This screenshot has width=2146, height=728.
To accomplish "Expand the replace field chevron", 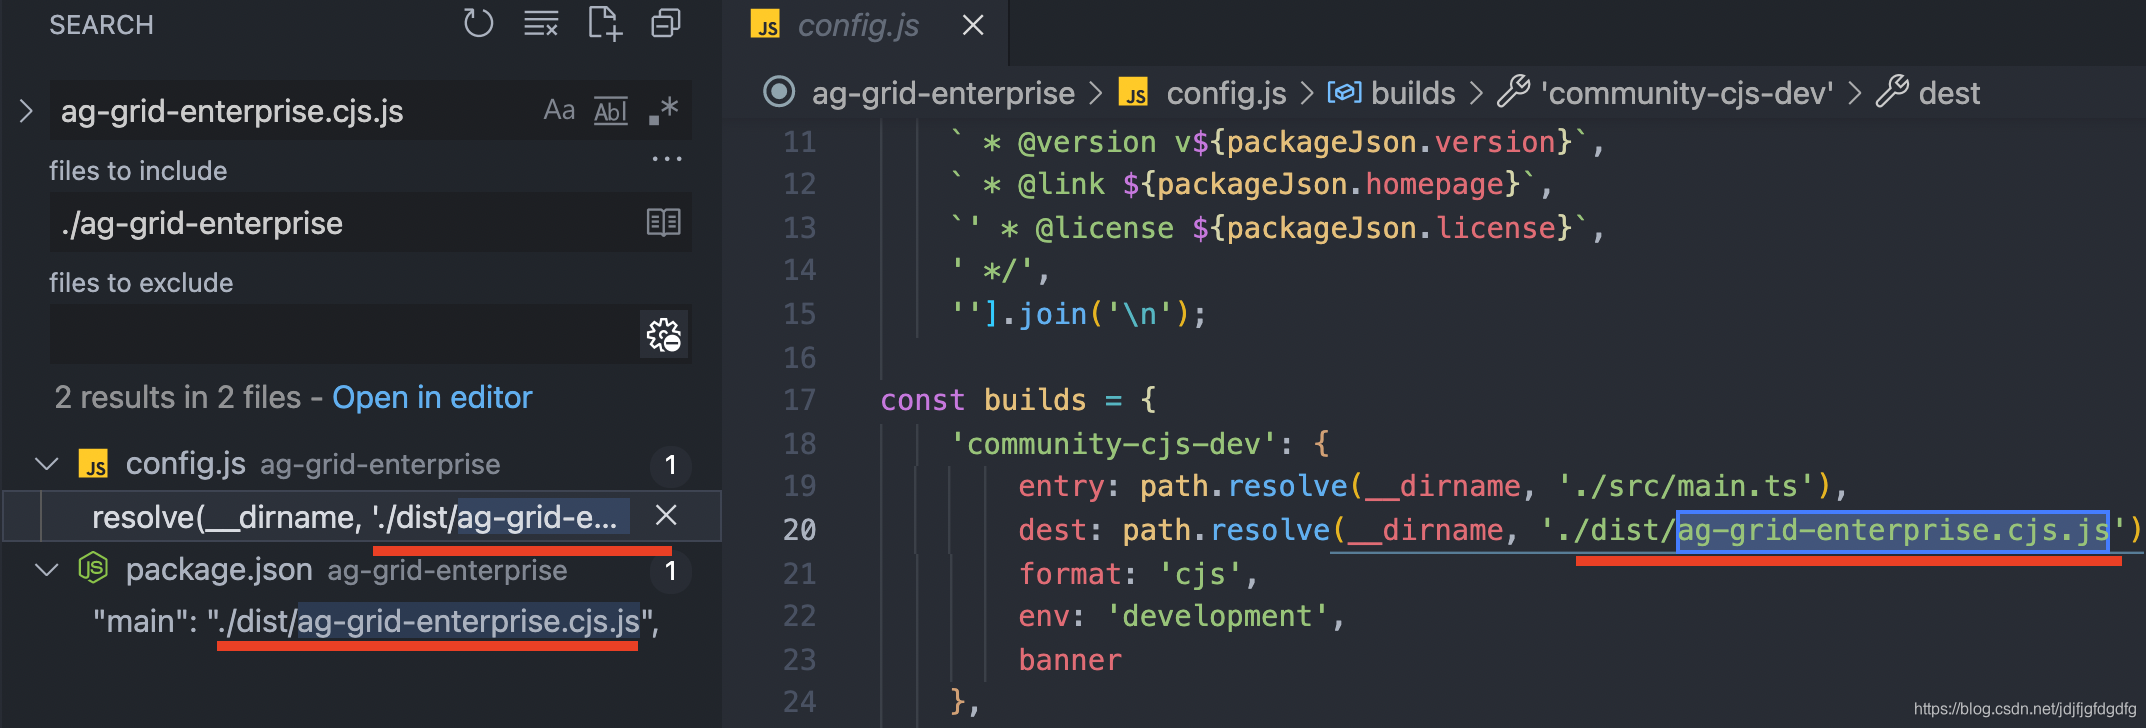I will pos(26,111).
